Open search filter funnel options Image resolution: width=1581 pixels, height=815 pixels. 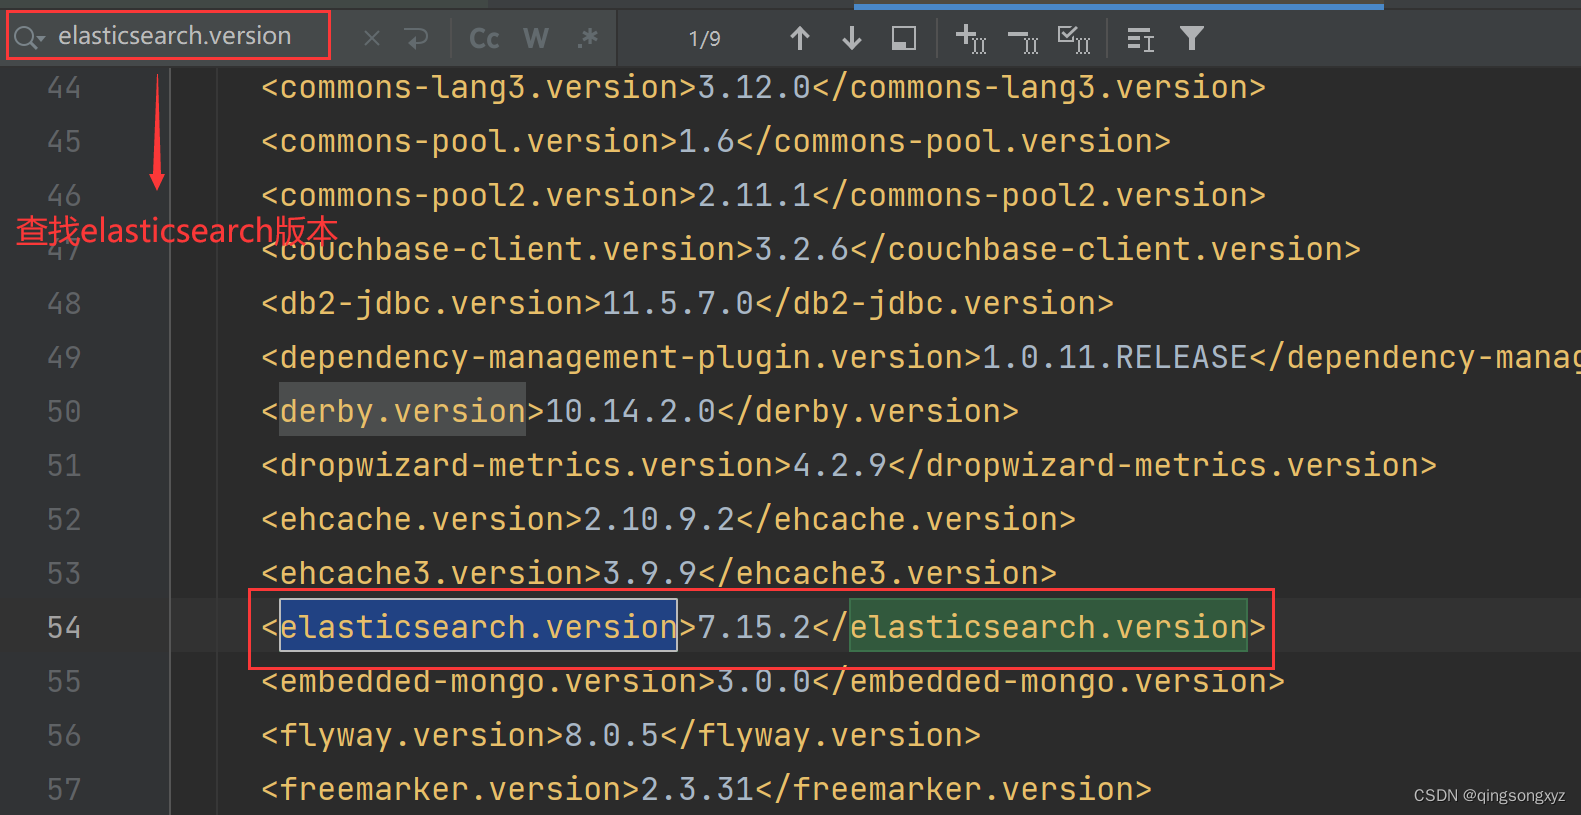tap(1192, 38)
